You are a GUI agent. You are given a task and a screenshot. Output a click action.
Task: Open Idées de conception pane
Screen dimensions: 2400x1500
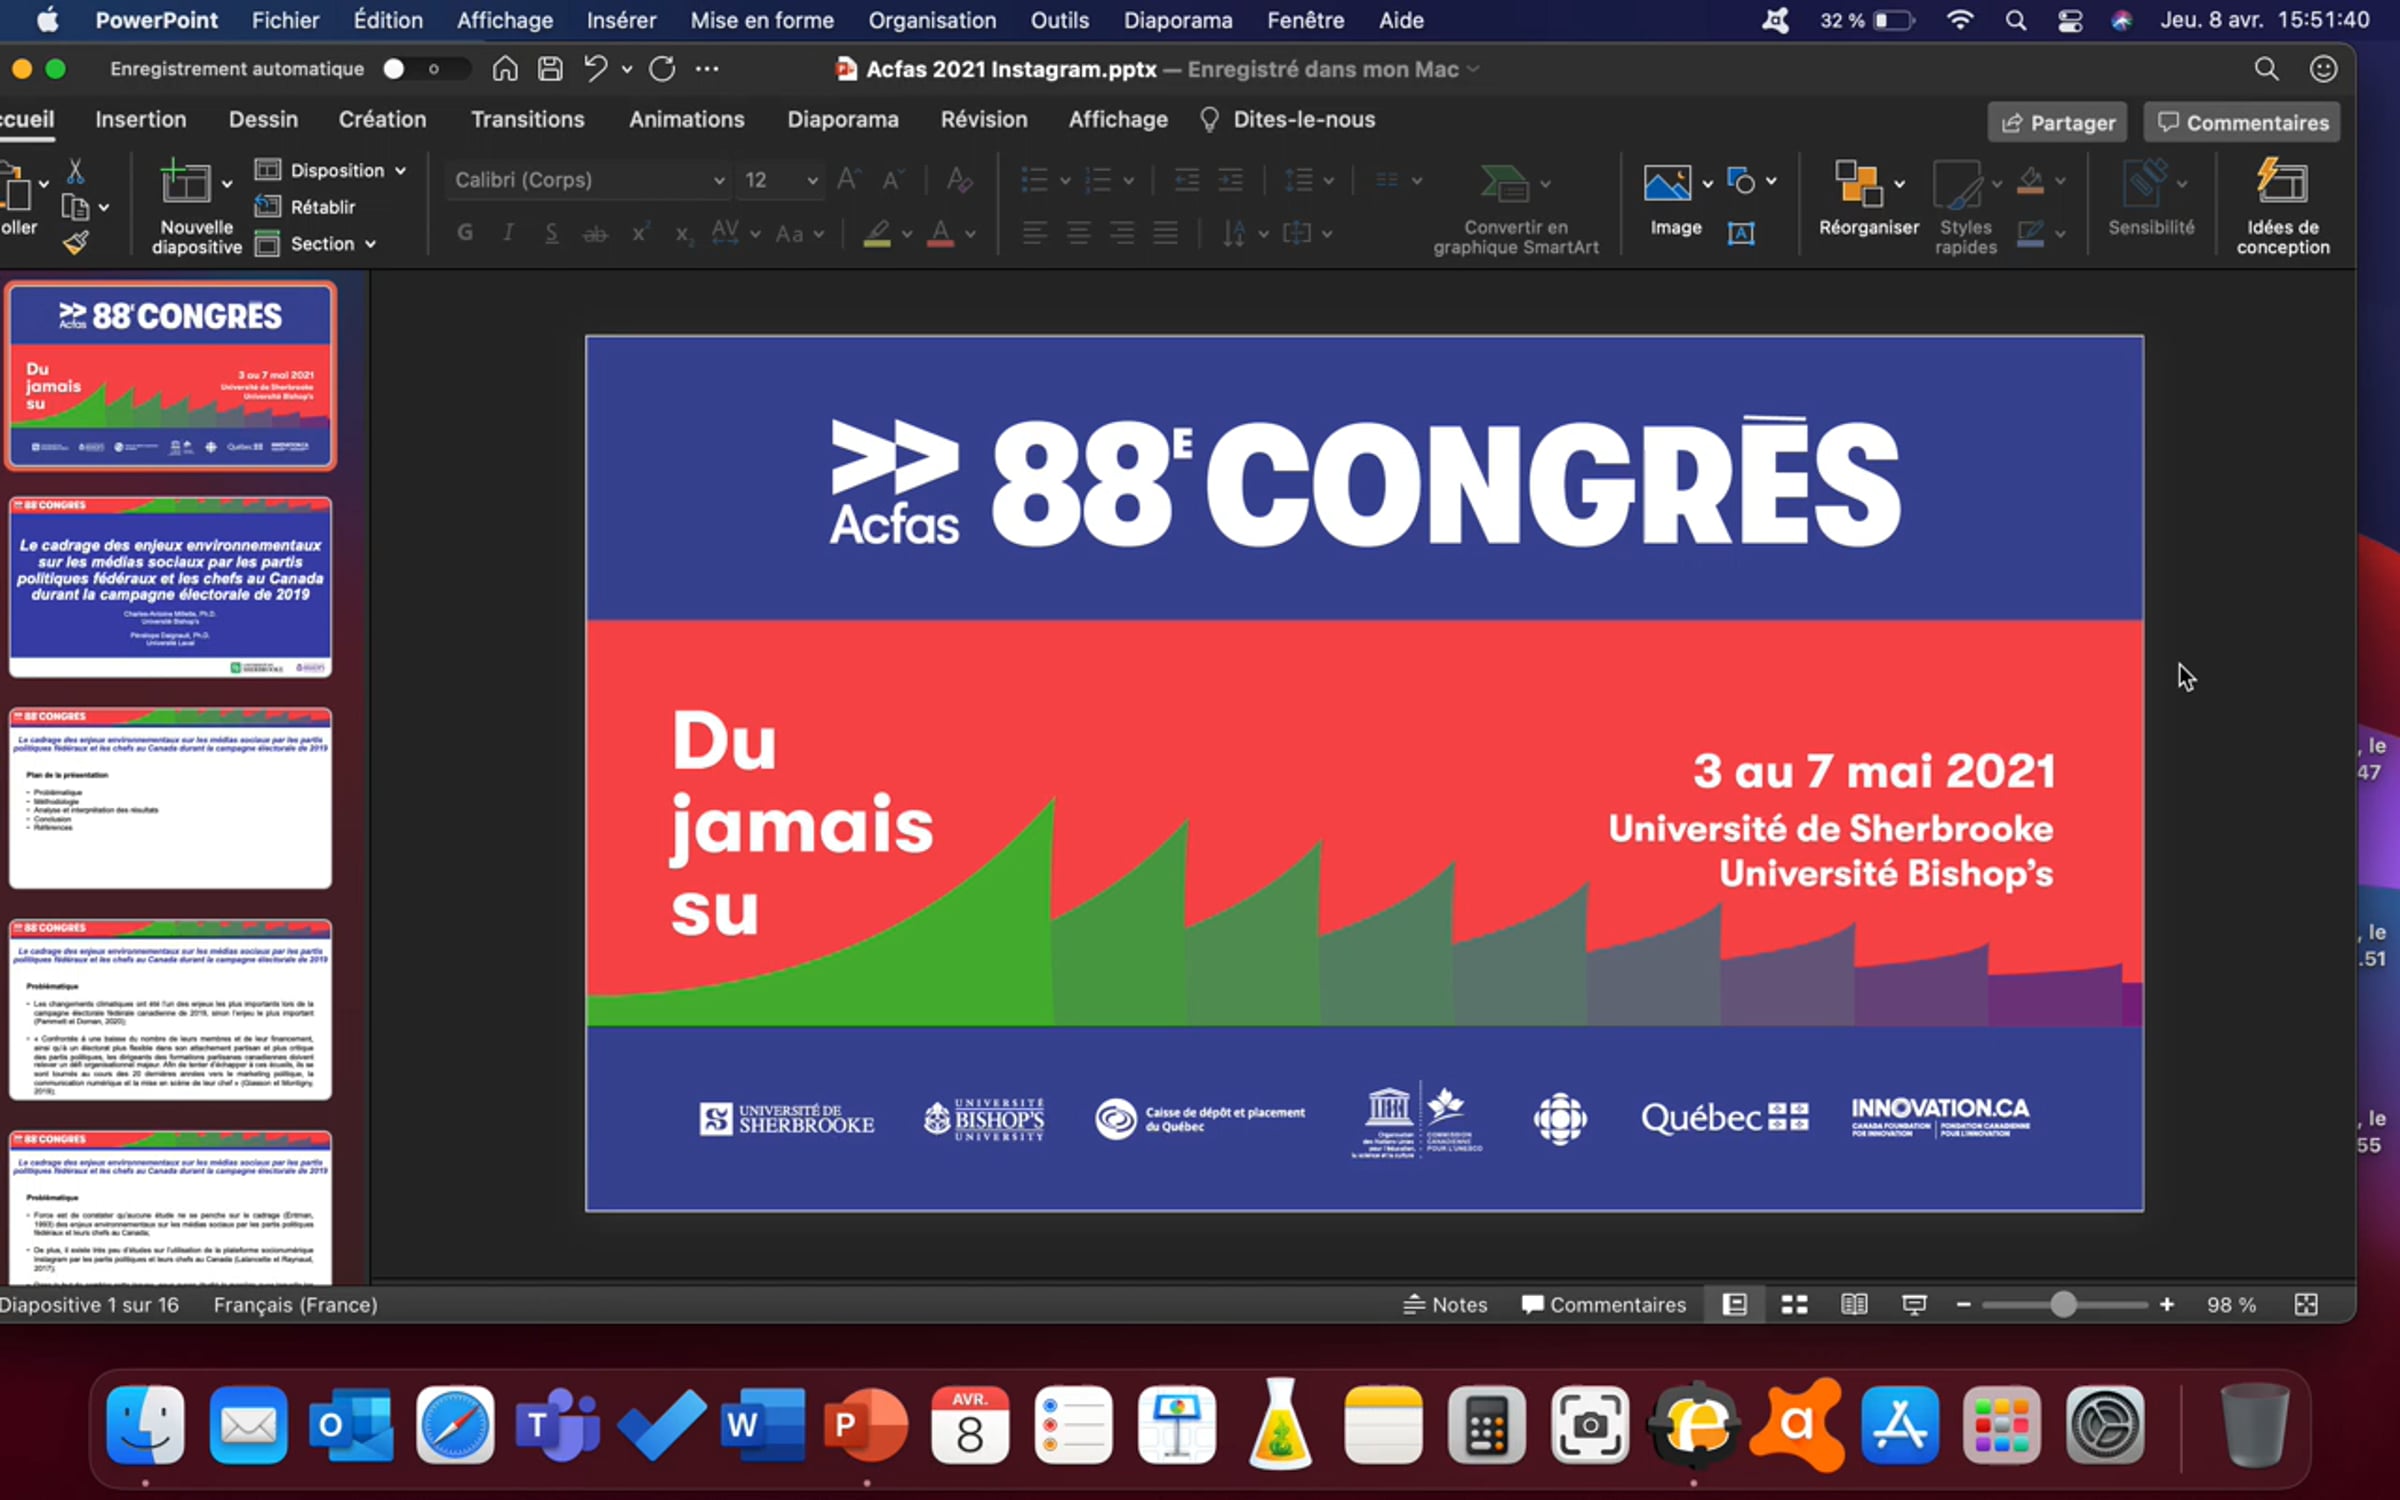click(x=2283, y=208)
